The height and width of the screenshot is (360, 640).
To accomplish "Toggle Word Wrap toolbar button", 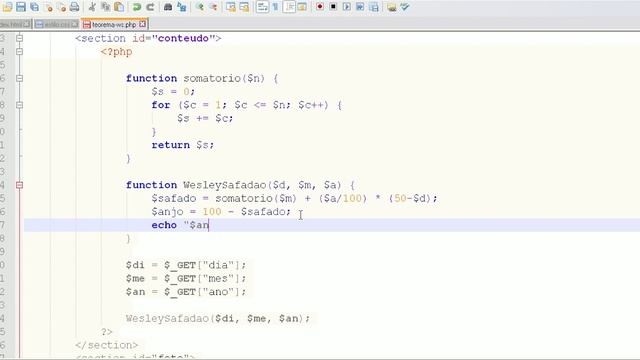I will point(262,7).
